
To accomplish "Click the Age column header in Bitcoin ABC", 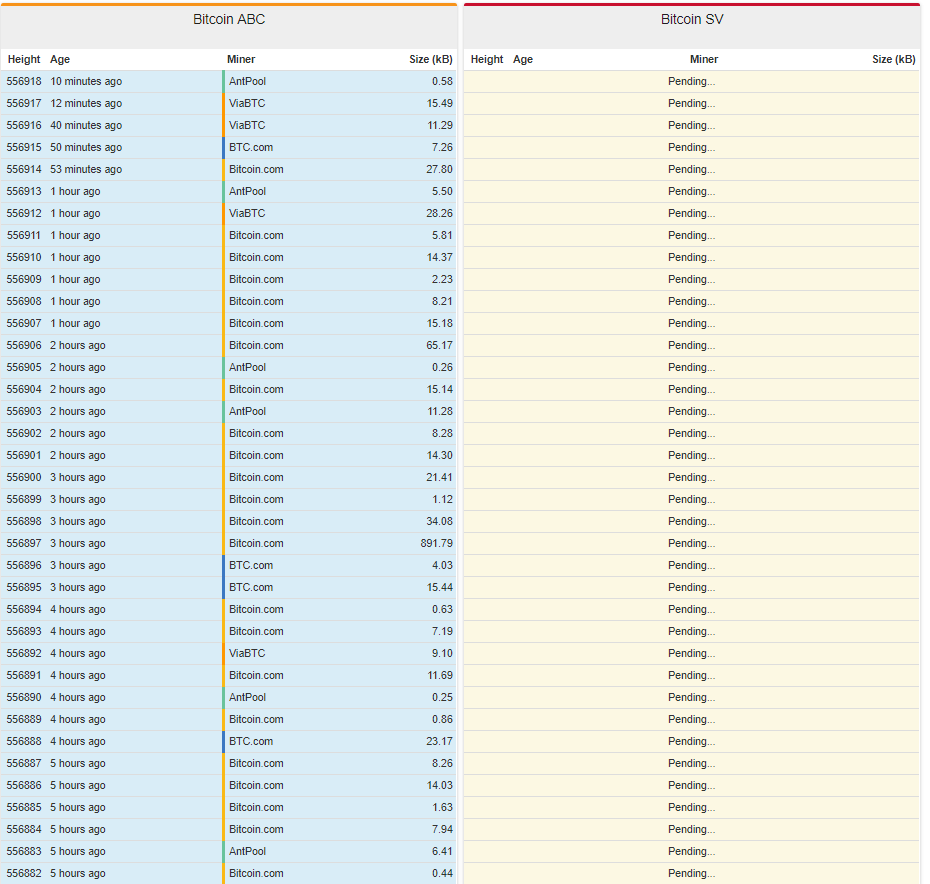I will (60, 59).
